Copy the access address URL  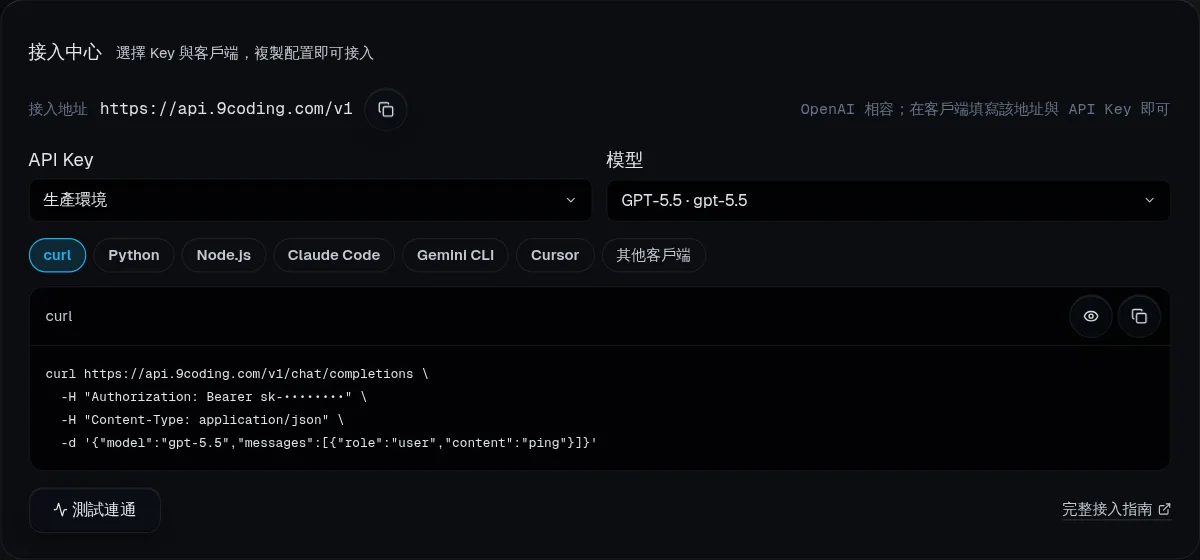click(x=386, y=110)
